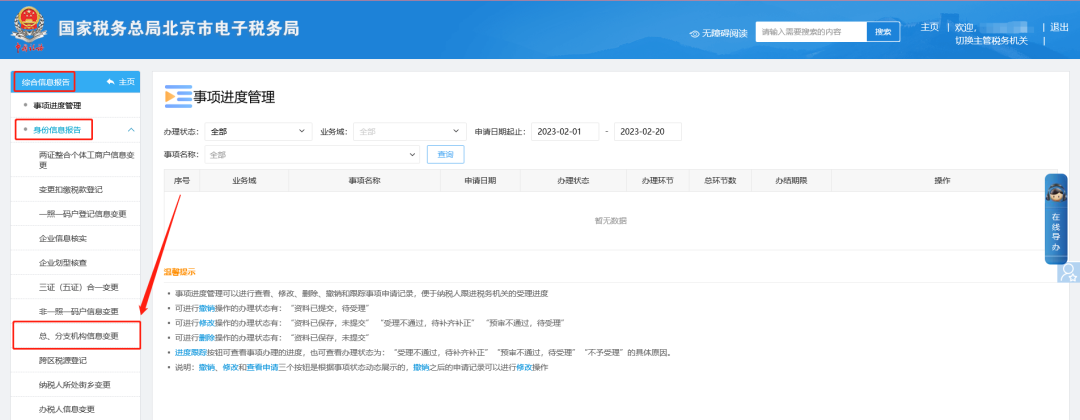Screen dimensions: 1080x420
Task: Open the 业务域 dropdown
Action: [411, 131]
